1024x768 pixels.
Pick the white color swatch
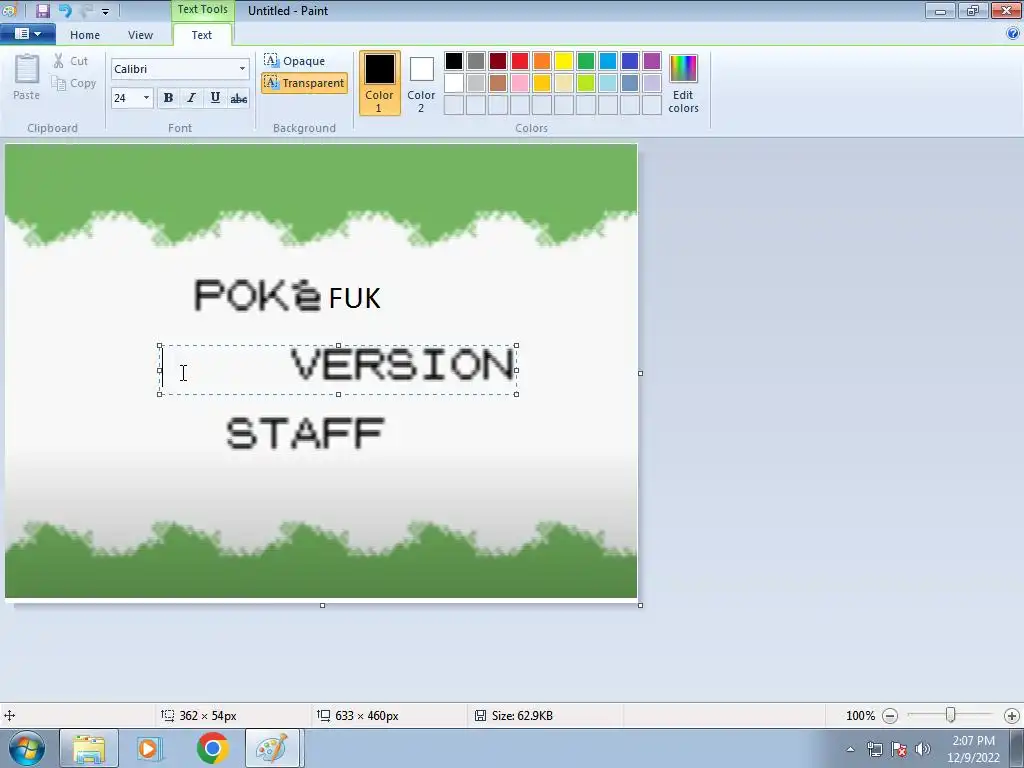454,83
